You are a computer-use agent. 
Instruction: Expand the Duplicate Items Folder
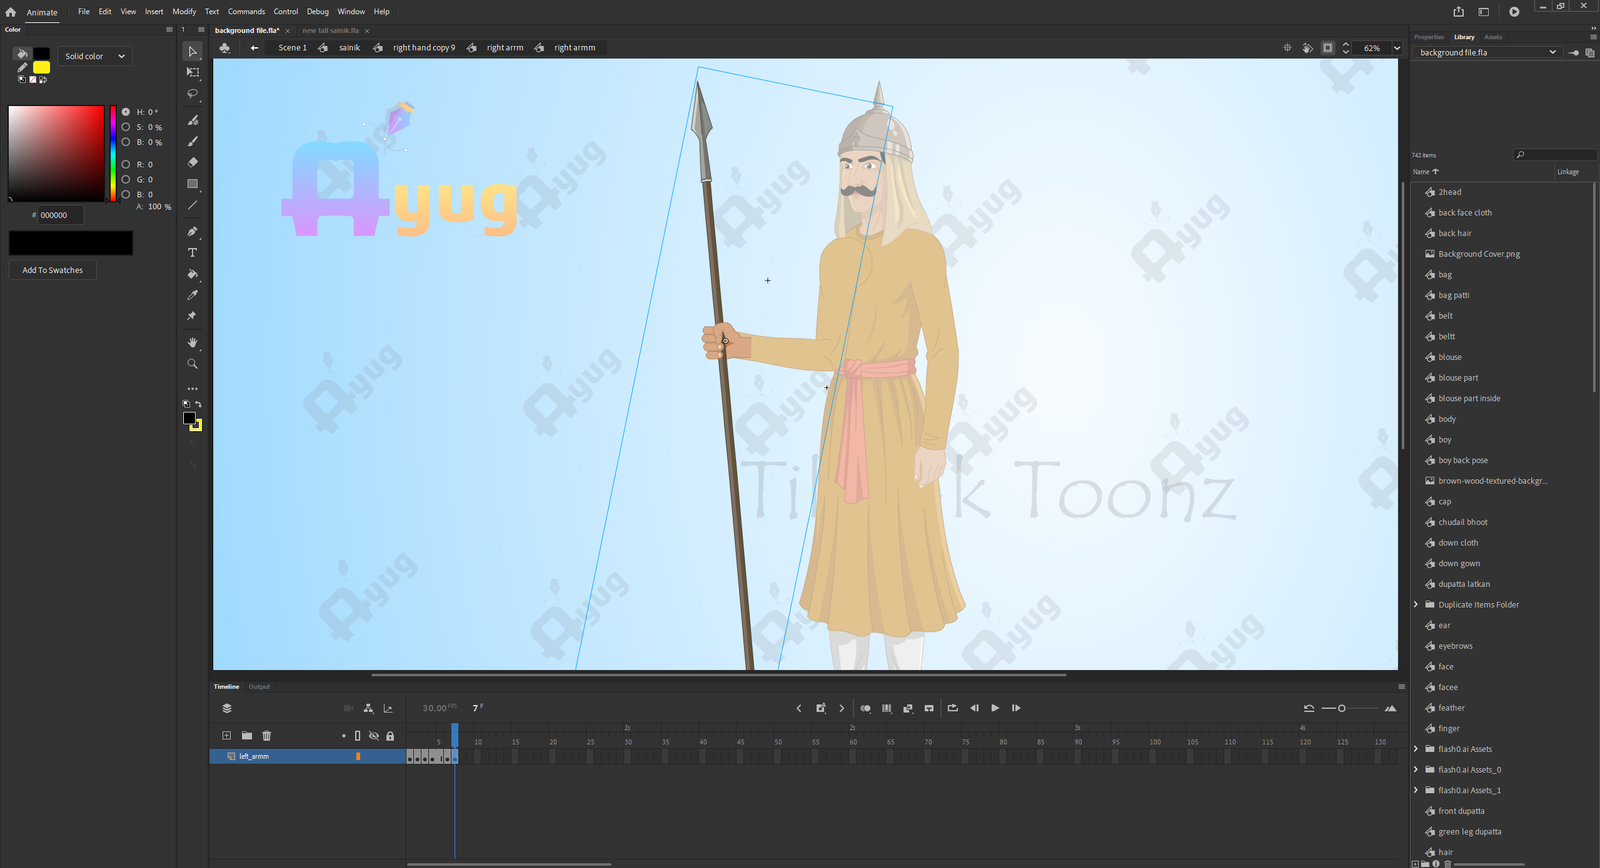[x=1416, y=605]
